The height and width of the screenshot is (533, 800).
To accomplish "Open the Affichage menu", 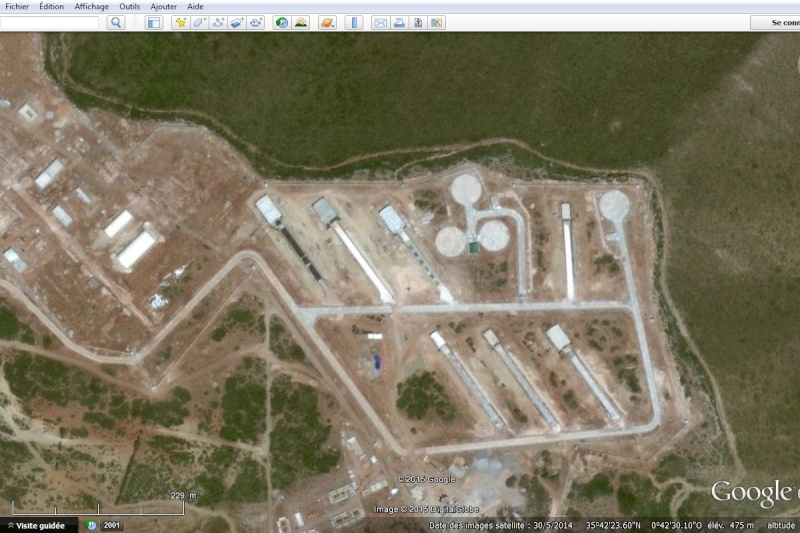I will pyautogui.click(x=91, y=7).
